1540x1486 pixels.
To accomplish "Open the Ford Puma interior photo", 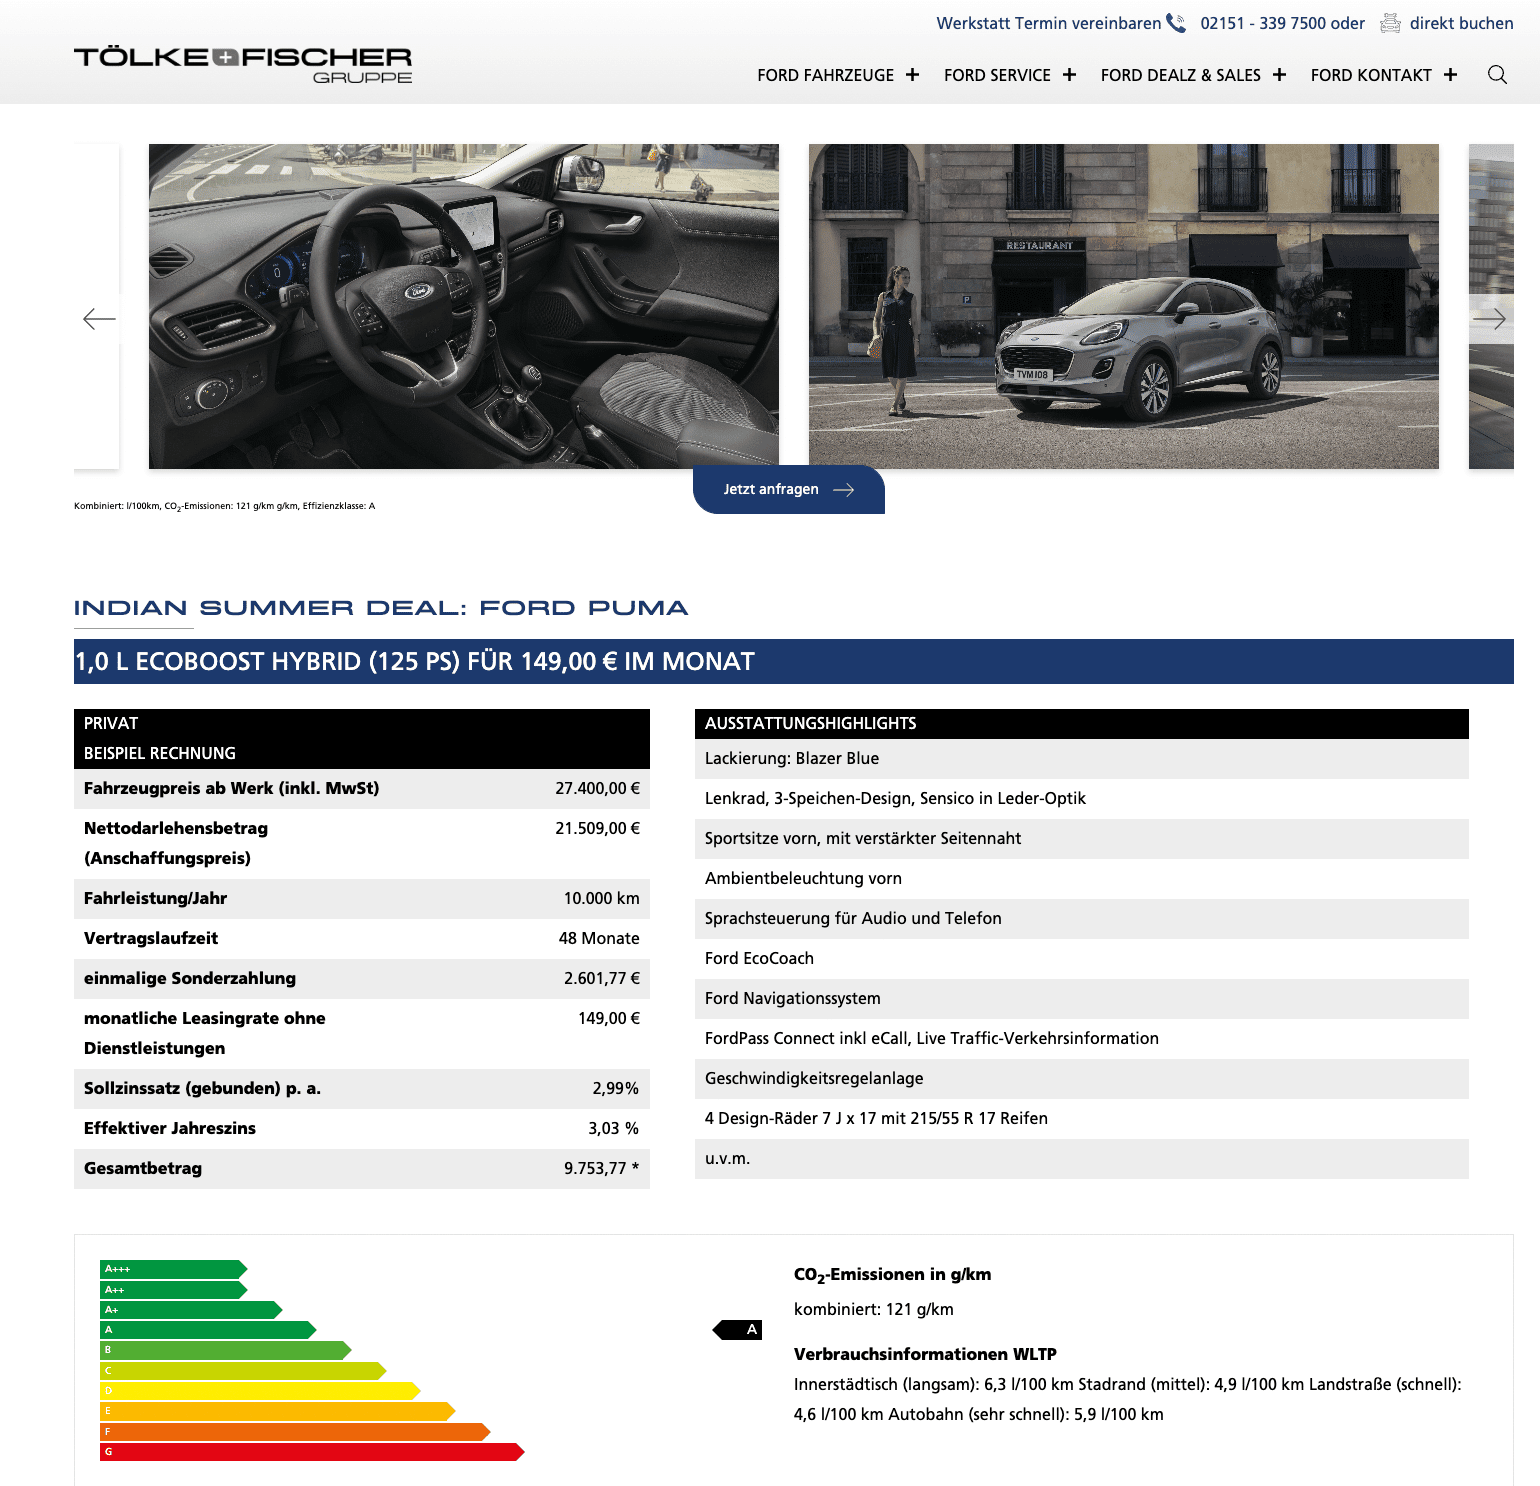I will [464, 306].
